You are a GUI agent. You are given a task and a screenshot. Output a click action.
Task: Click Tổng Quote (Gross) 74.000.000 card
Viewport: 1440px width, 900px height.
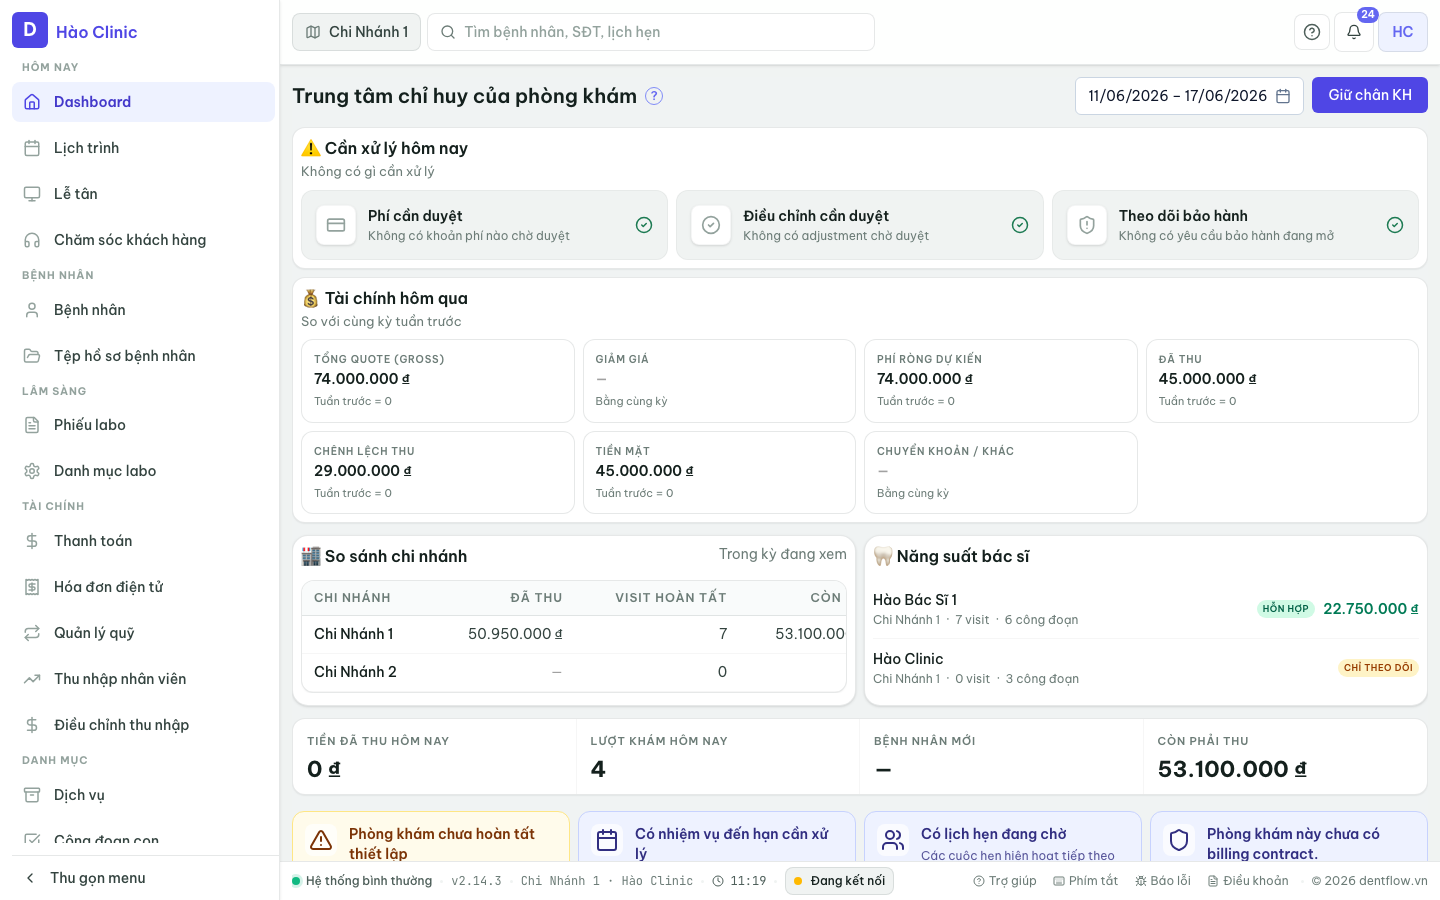coord(438,381)
